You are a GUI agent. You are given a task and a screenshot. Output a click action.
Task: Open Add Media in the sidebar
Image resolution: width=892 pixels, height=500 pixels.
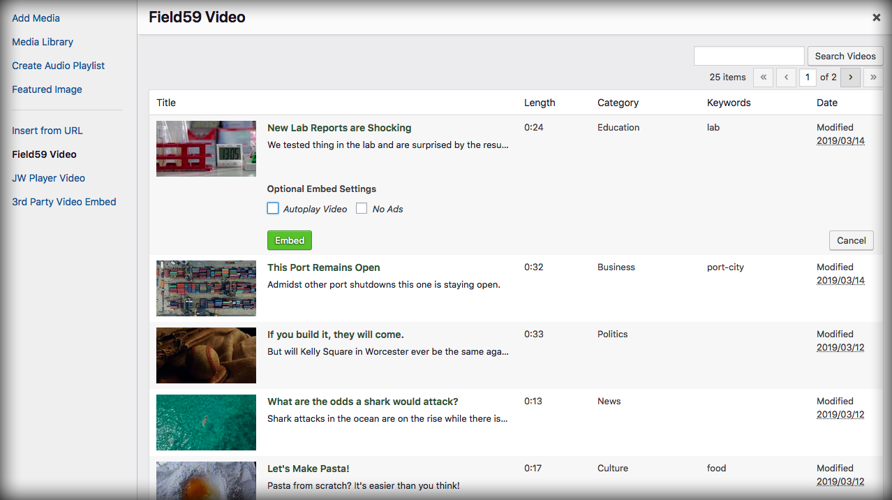point(36,18)
